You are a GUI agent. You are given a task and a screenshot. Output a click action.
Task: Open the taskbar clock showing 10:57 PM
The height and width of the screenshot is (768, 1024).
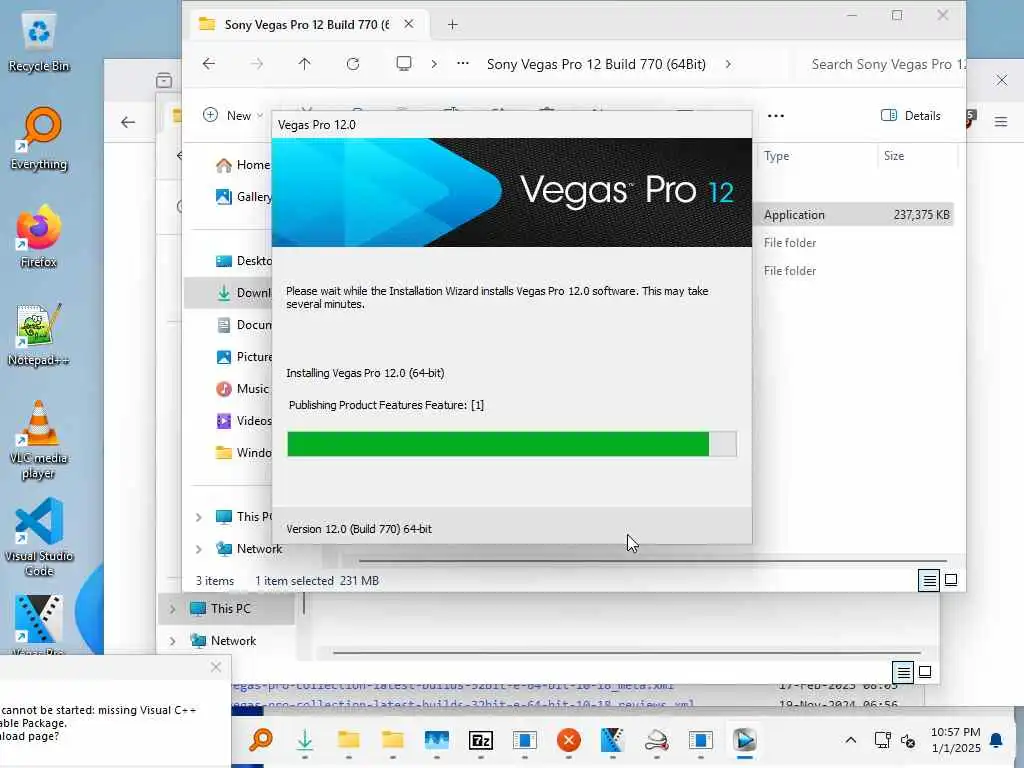tap(955, 740)
